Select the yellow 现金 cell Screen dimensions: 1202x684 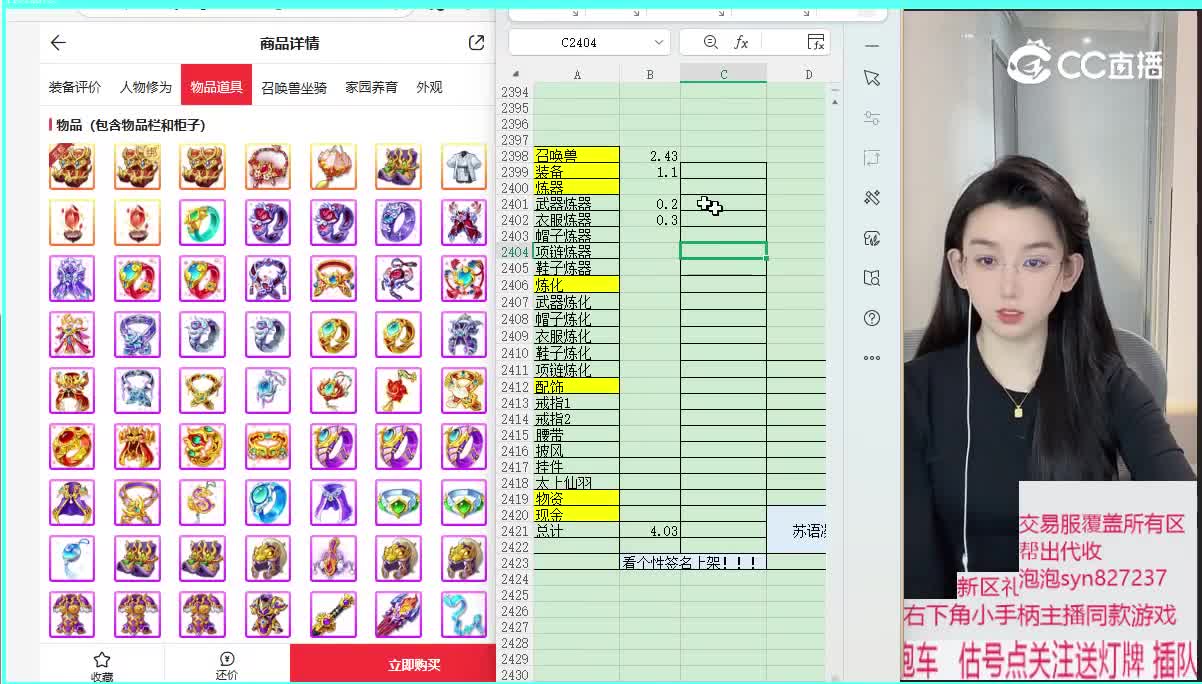(577, 514)
